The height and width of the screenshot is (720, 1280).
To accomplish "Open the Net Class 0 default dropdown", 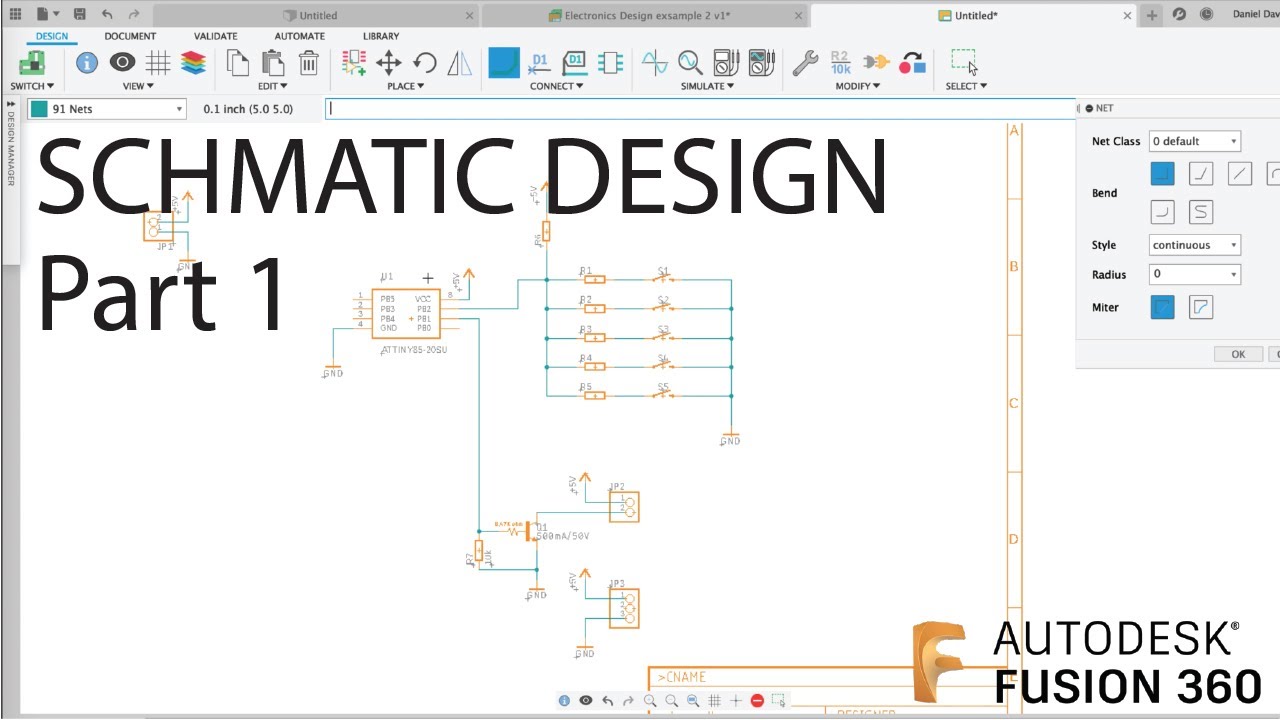I will (x=1194, y=141).
